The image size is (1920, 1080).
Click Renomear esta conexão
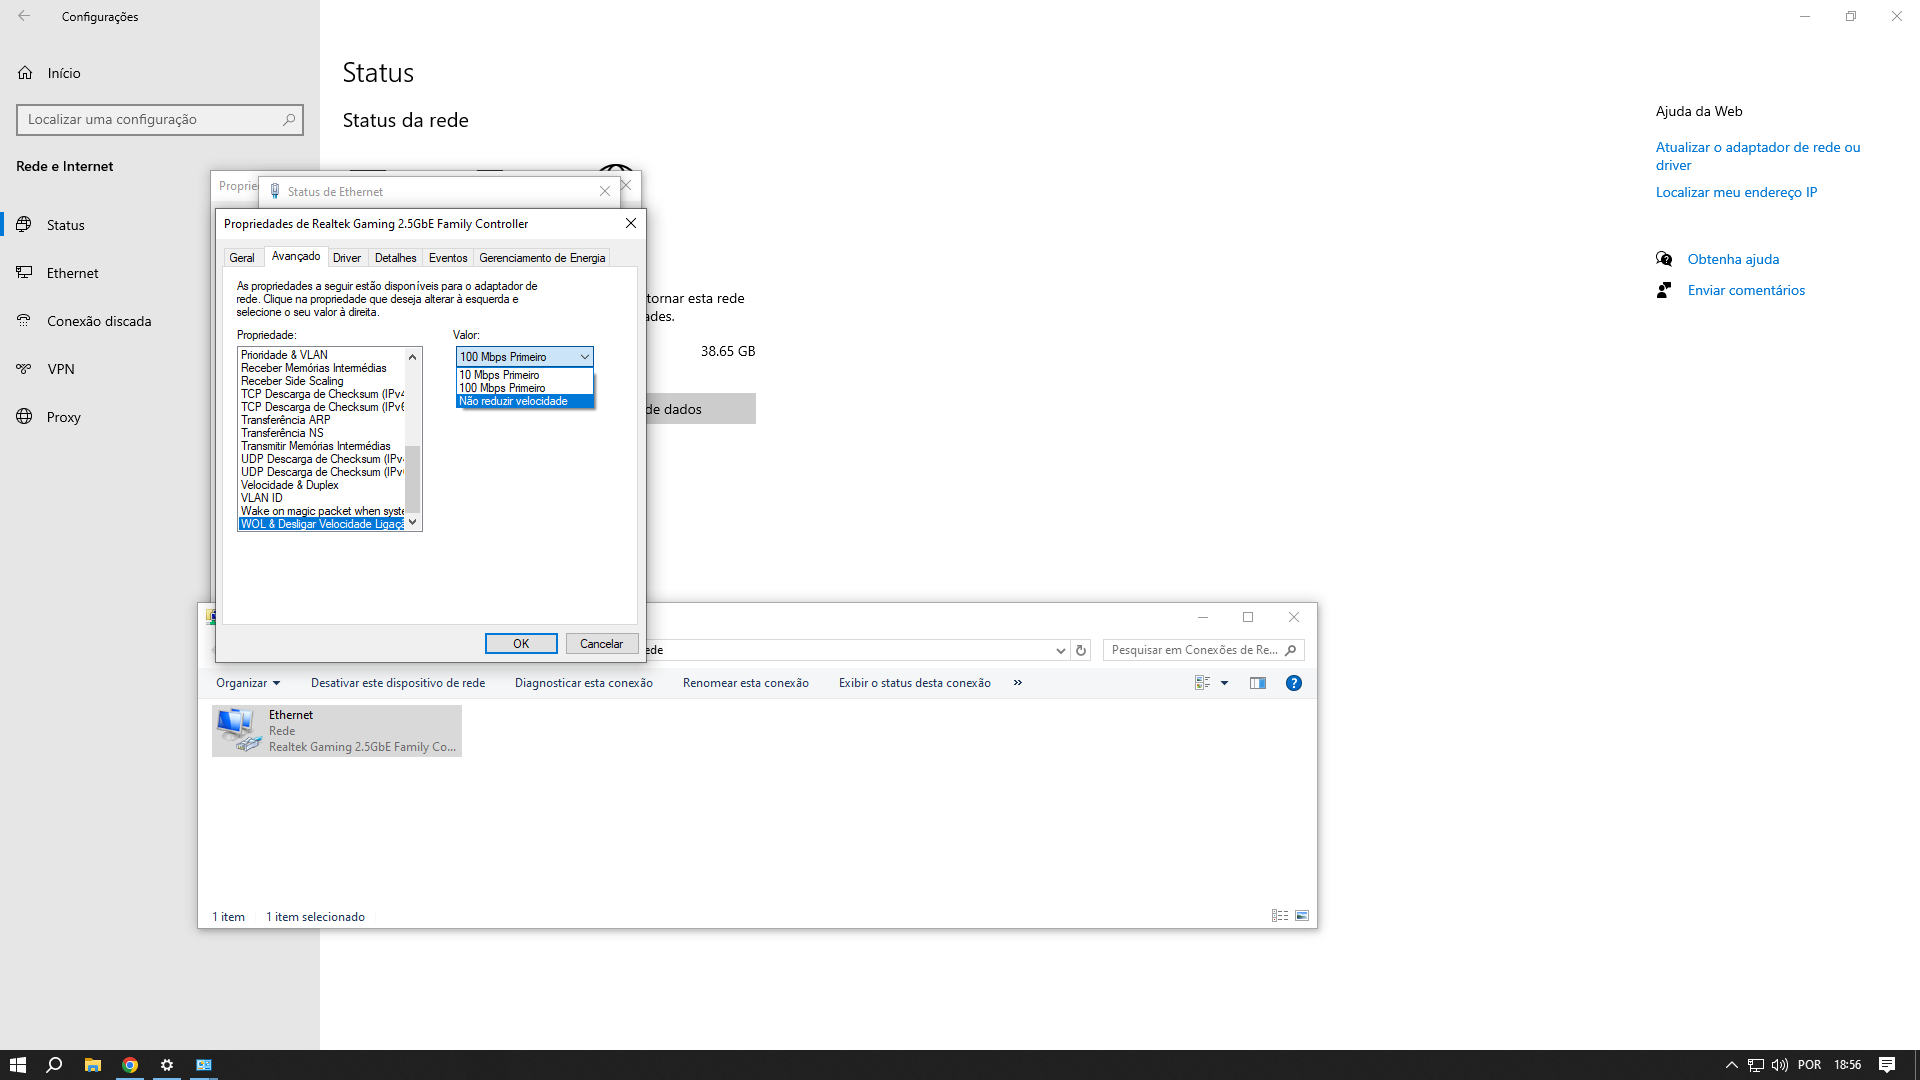pos(746,683)
